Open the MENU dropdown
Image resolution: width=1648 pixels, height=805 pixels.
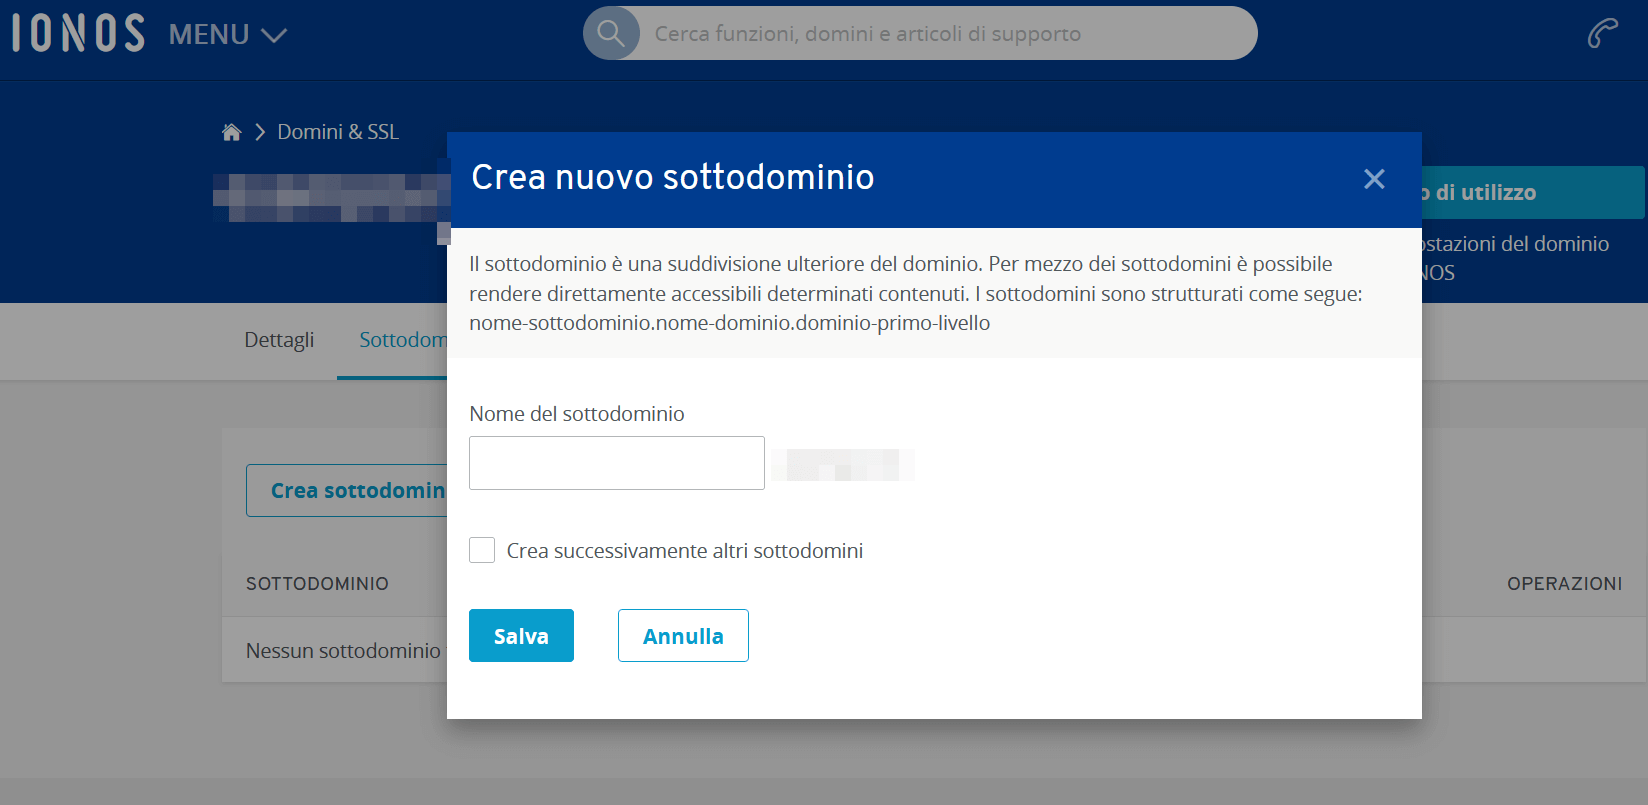227,35
